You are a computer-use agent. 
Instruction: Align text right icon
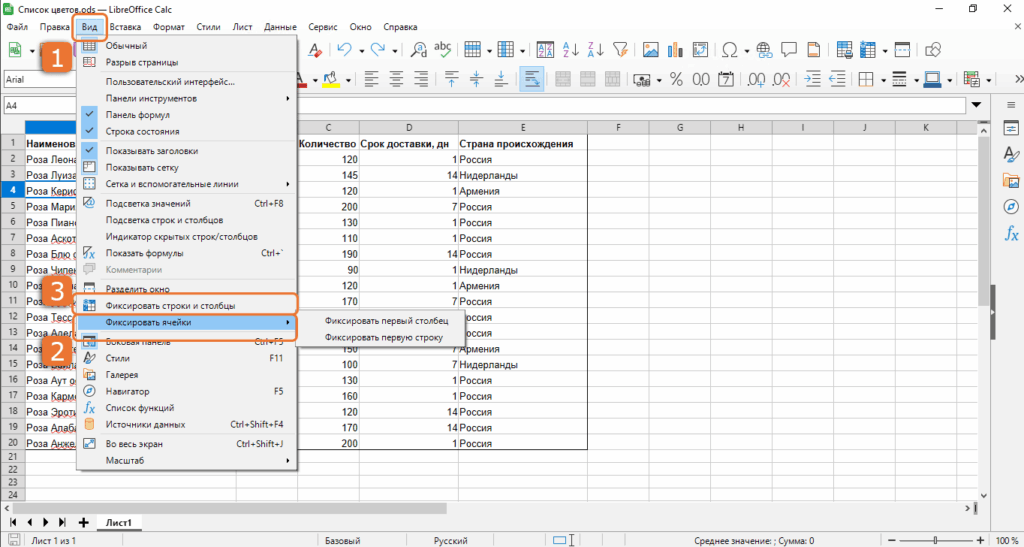pos(421,80)
